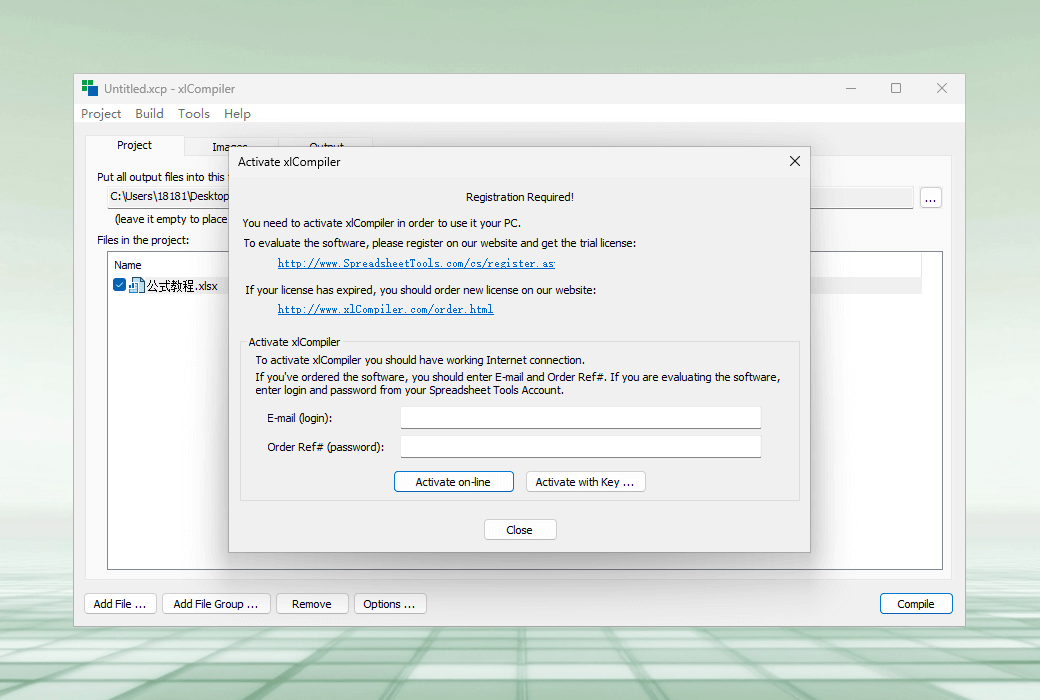1040x700 pixels.
Task: Open the Tools menu
Action: [x=194, y=113]
